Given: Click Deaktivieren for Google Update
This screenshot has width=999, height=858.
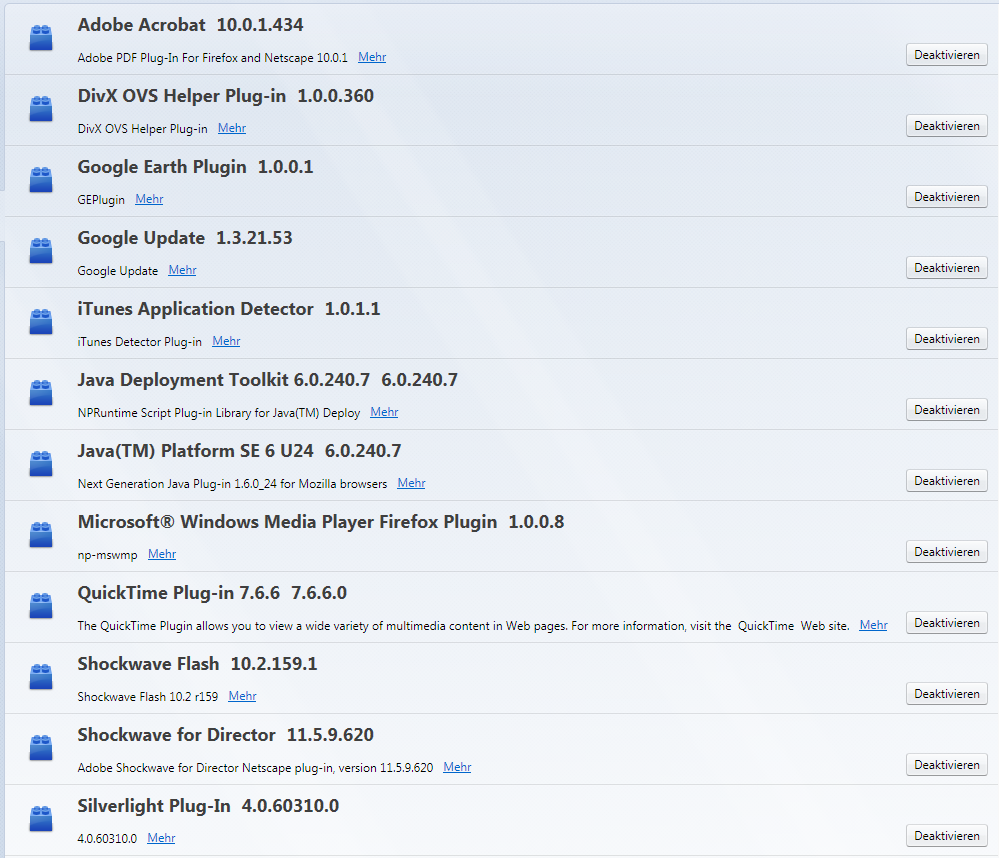Looking at the screenshot, I should 947,268.
